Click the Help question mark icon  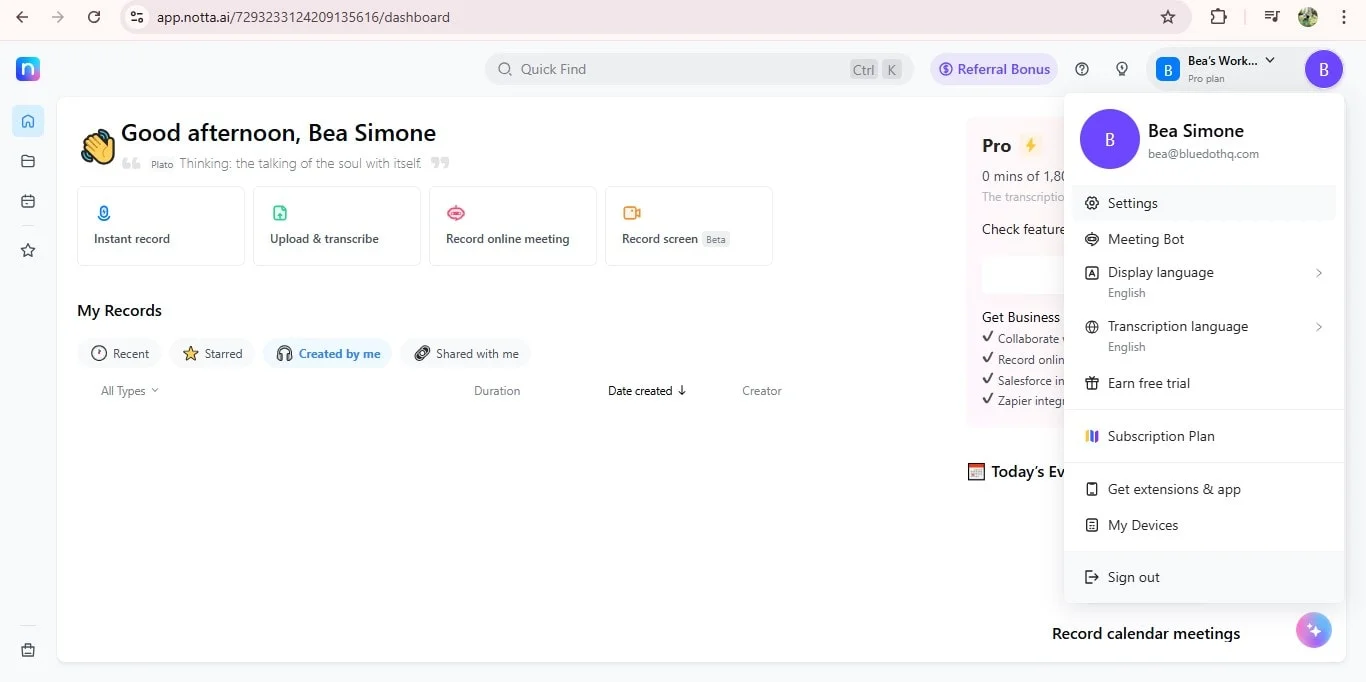1082,69
